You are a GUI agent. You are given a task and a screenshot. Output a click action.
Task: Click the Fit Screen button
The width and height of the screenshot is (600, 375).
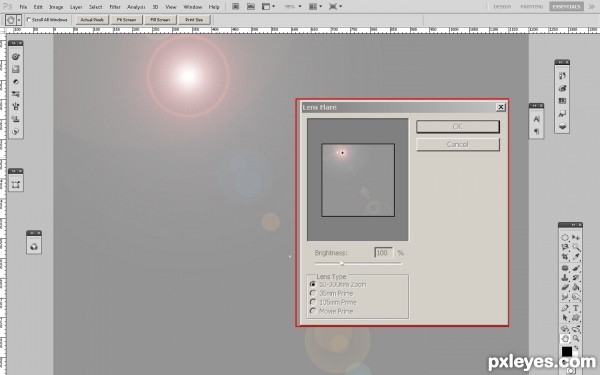point(127,20)
